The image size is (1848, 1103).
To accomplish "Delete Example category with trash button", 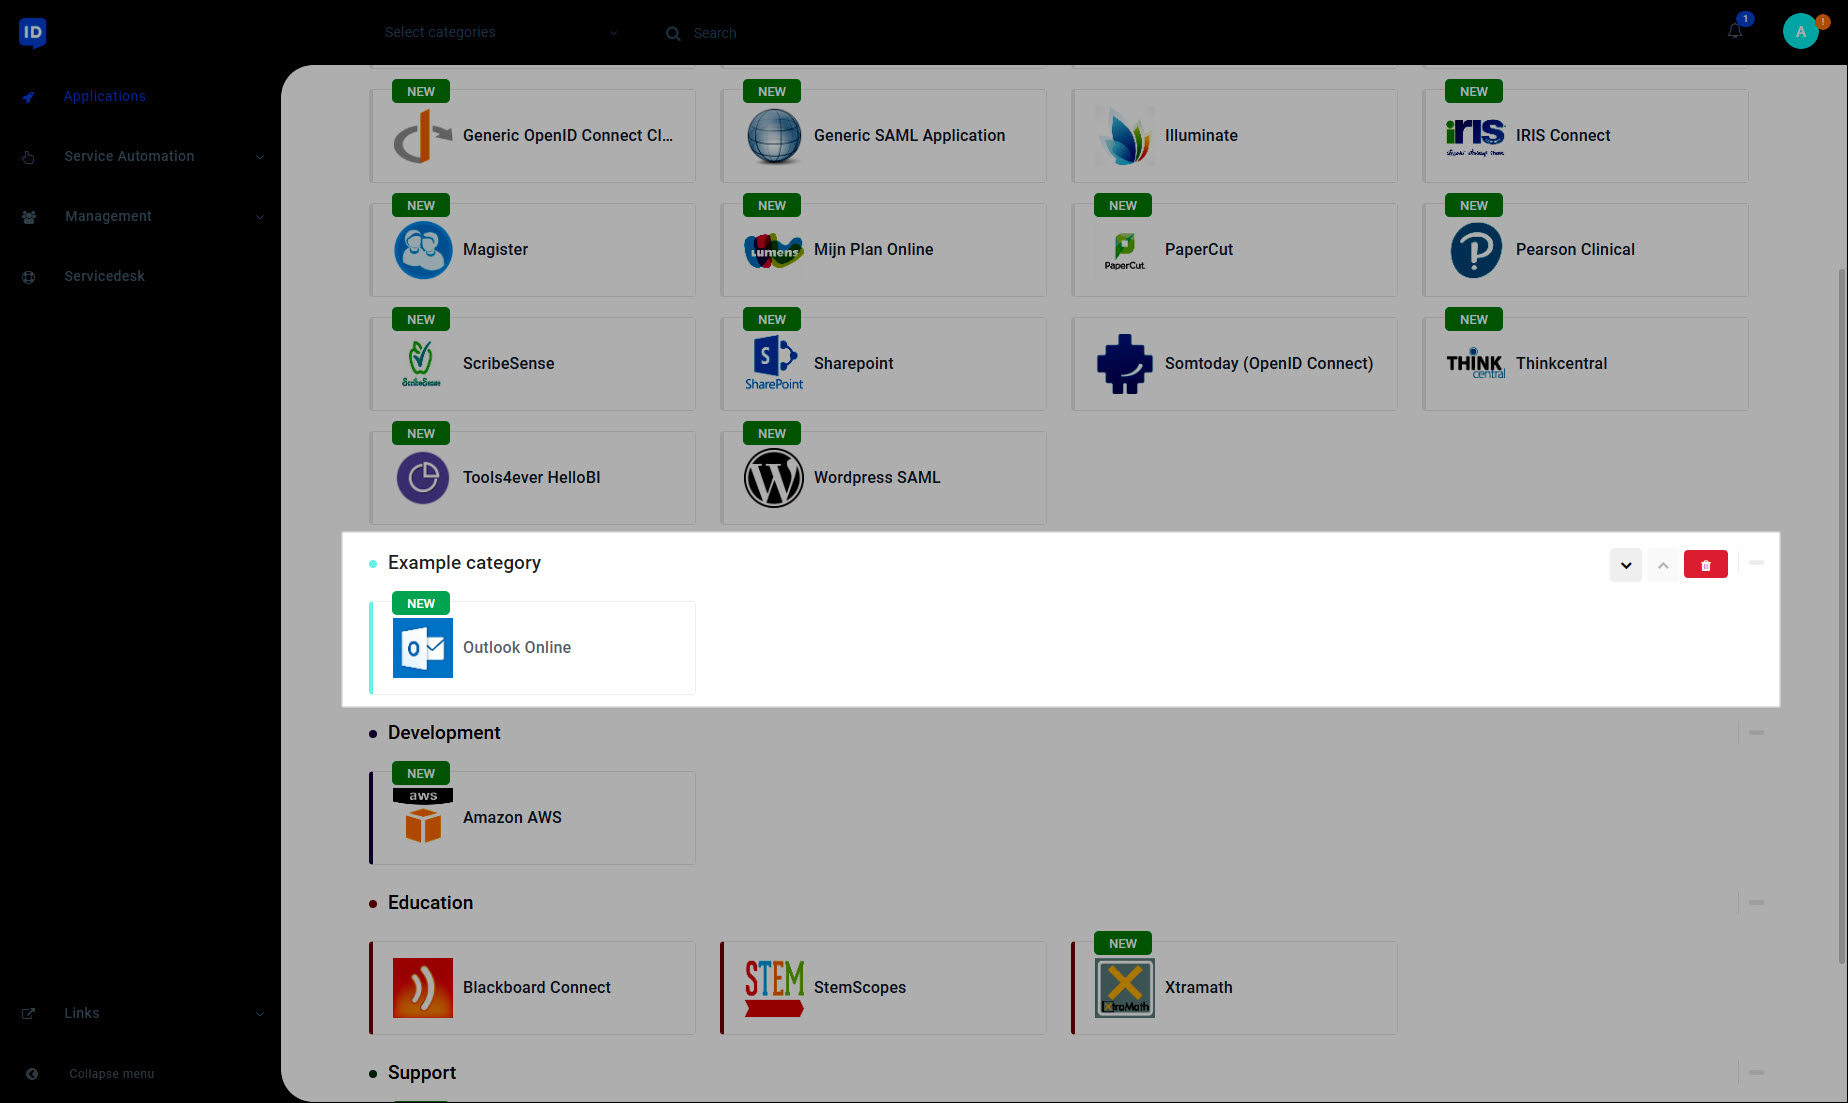I will coord(1705,565).
